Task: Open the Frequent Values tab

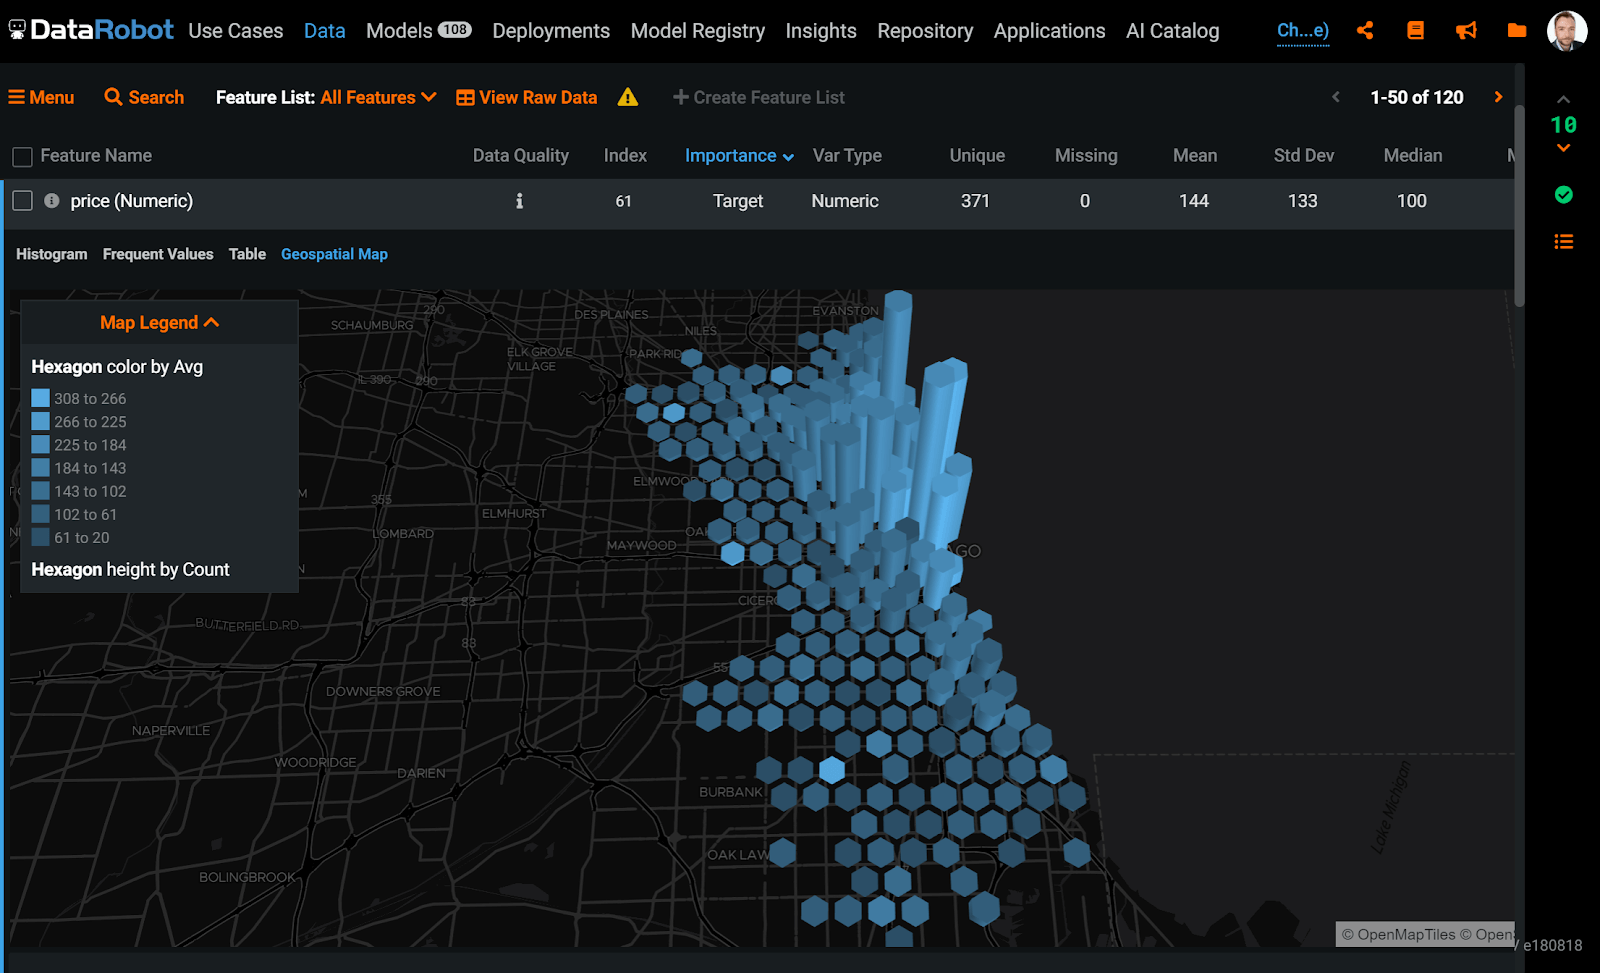Action: [158, 254]
